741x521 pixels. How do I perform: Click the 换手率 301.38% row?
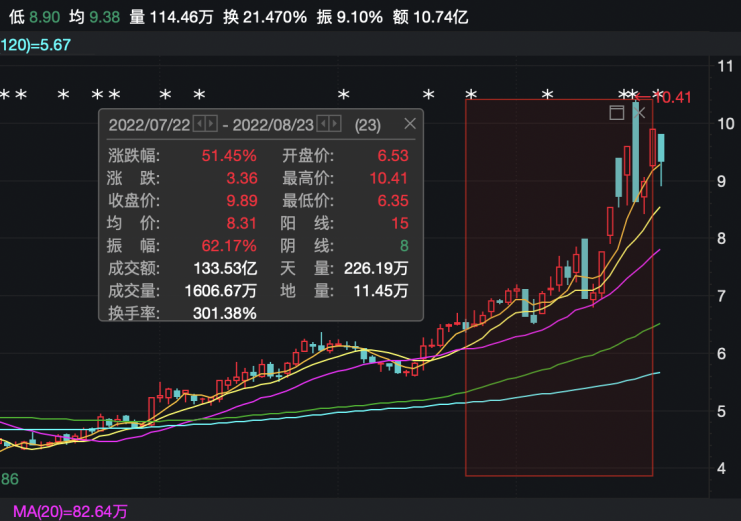pyautogui.click(x=182, y=312)
